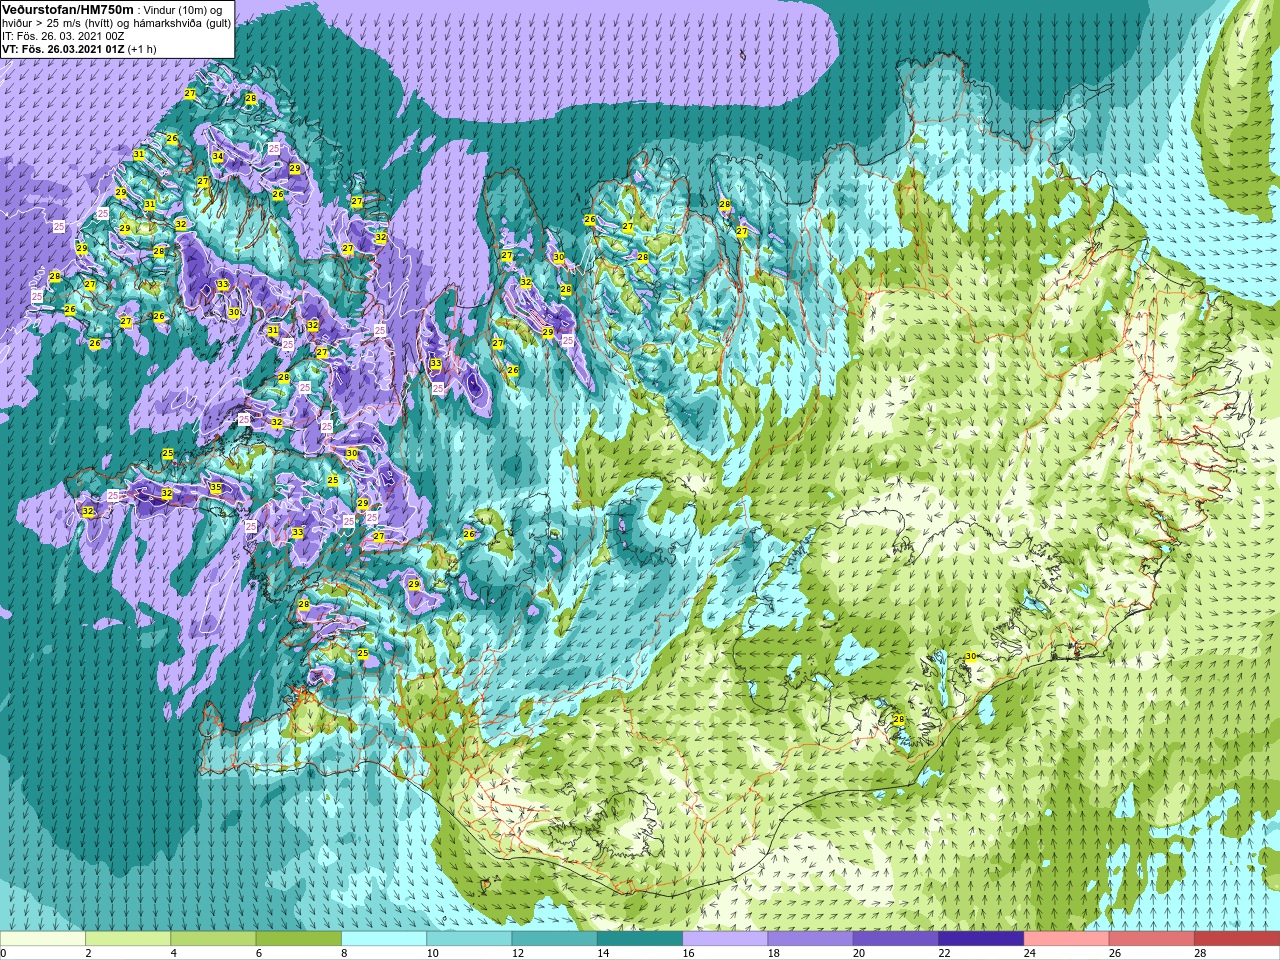This screenshot has height=960, width=1280.
Task: Click the Veðurstofan/HM750m title text
Action: click(x=68, y=9)
